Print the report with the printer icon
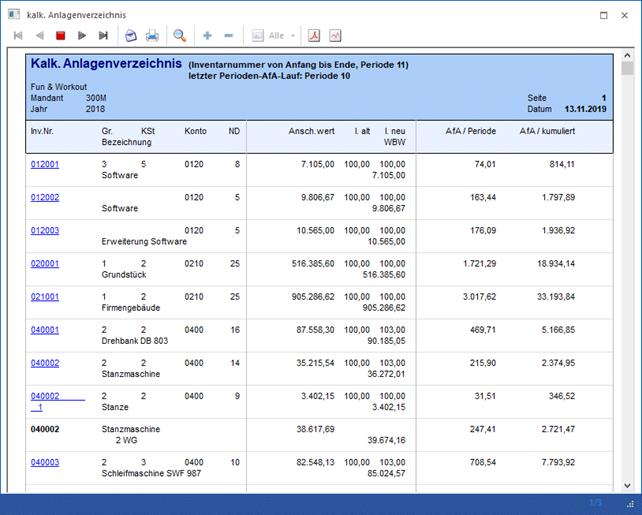This screenshot has width=642, height=515. (x=152, y=36)
